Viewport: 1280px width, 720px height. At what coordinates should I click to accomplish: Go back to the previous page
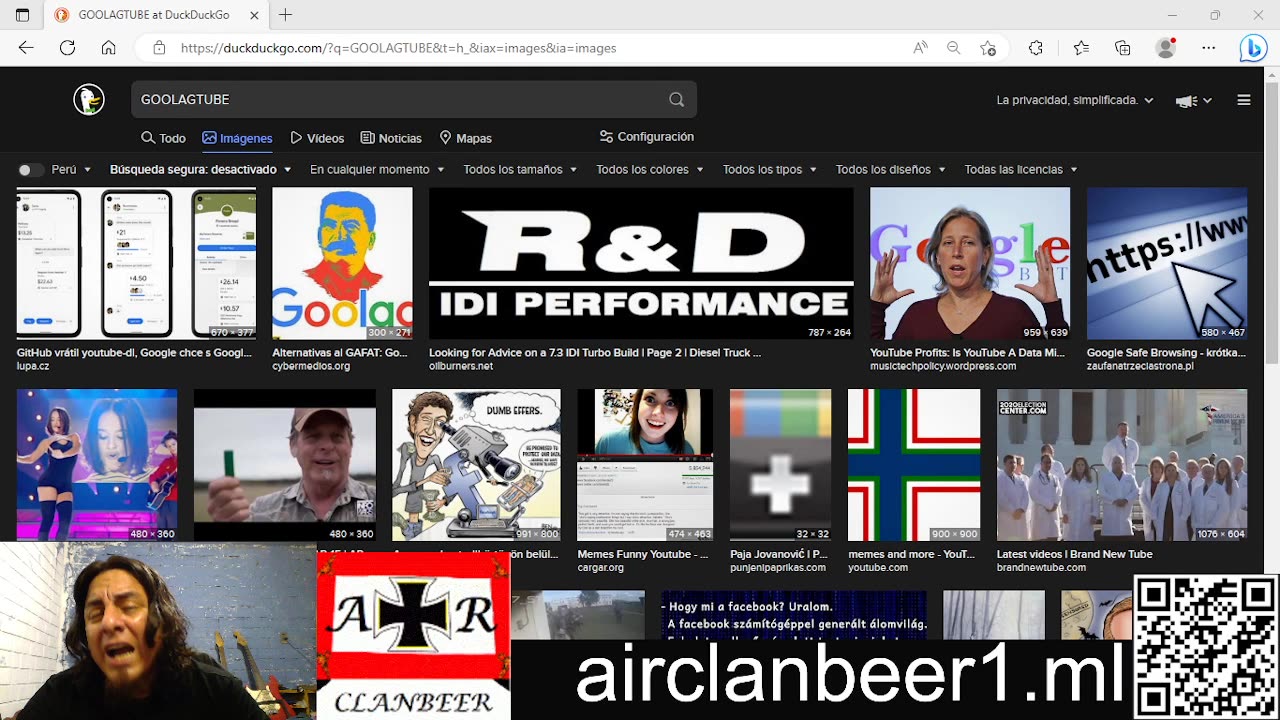26,48
